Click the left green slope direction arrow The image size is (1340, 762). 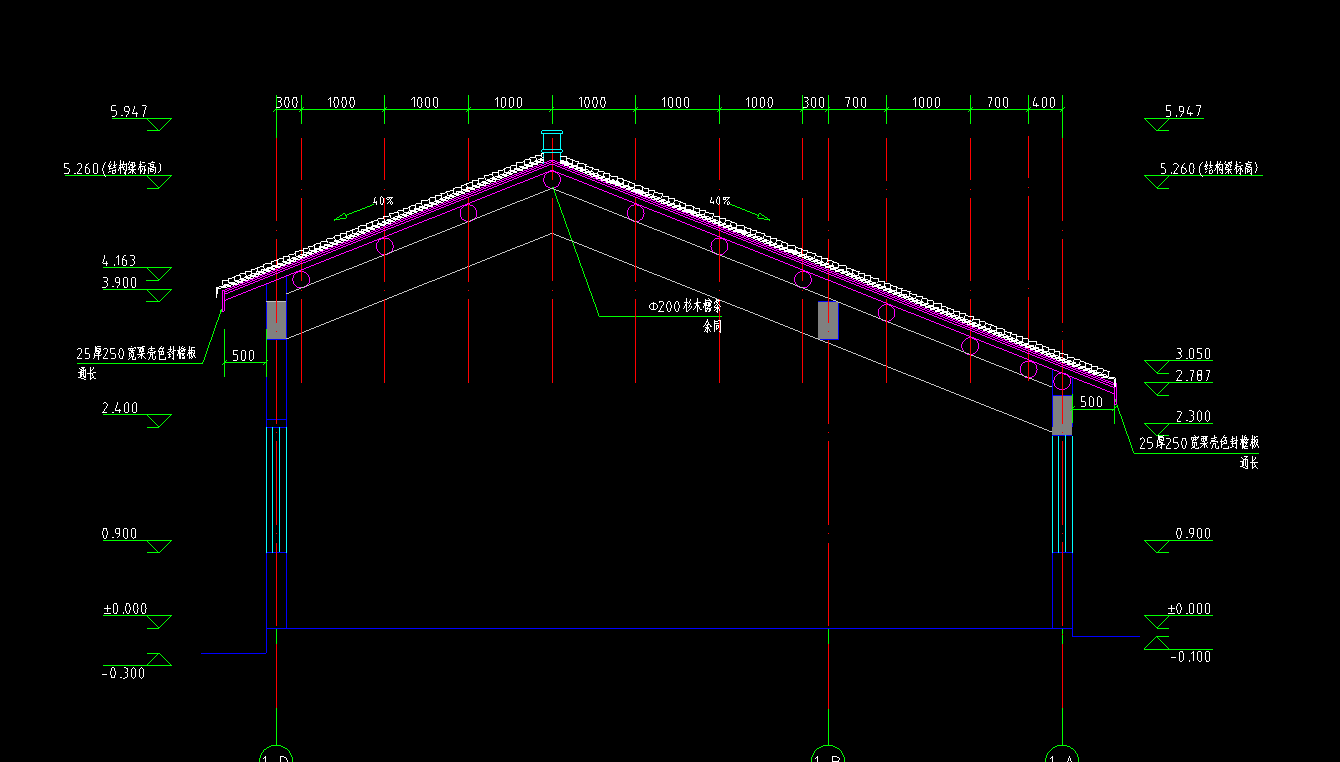[x=352, y=213]
